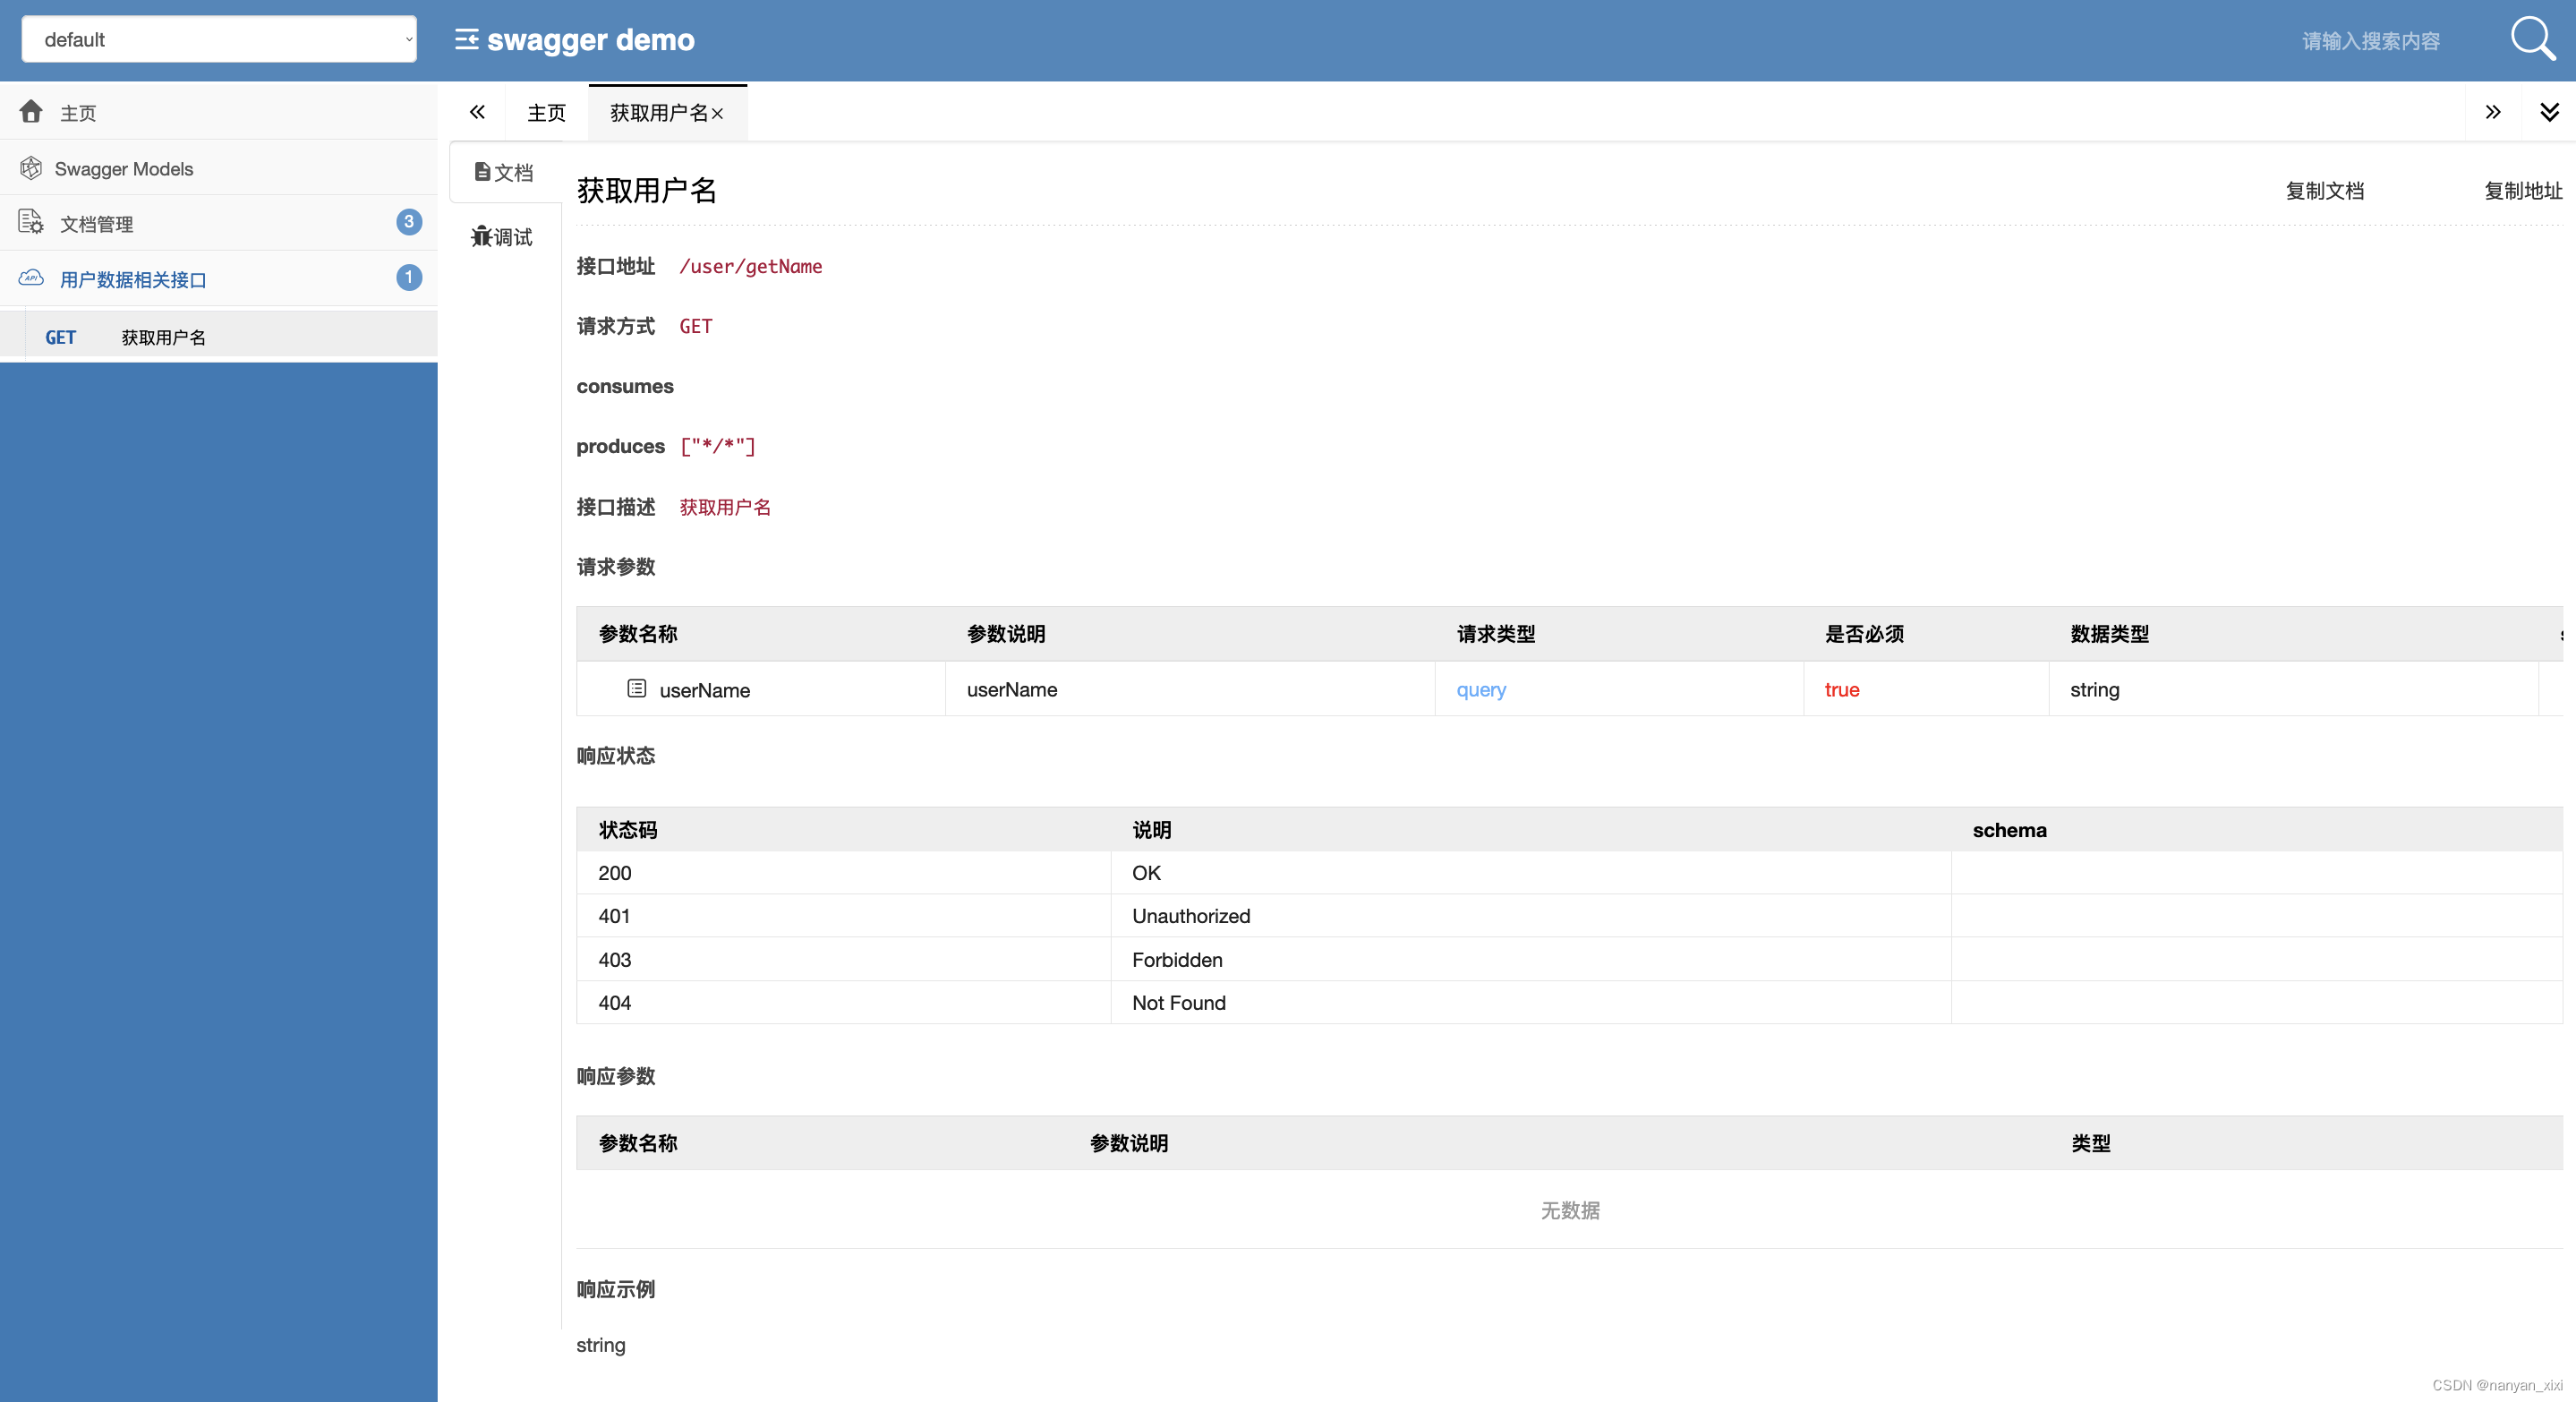Expand tab options double-down chevron
Image resolution: width=2576 pixels, height=1402 pixels.
(2549, 112)
